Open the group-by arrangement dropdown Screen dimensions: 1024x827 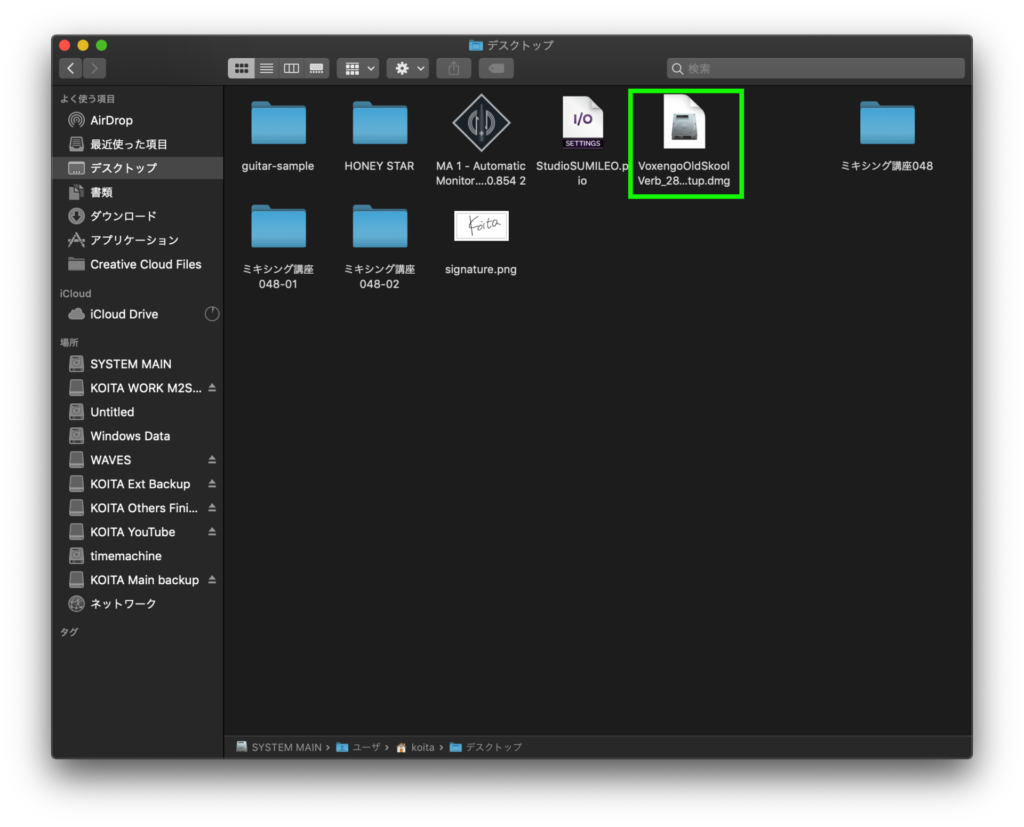pos(357,68)
